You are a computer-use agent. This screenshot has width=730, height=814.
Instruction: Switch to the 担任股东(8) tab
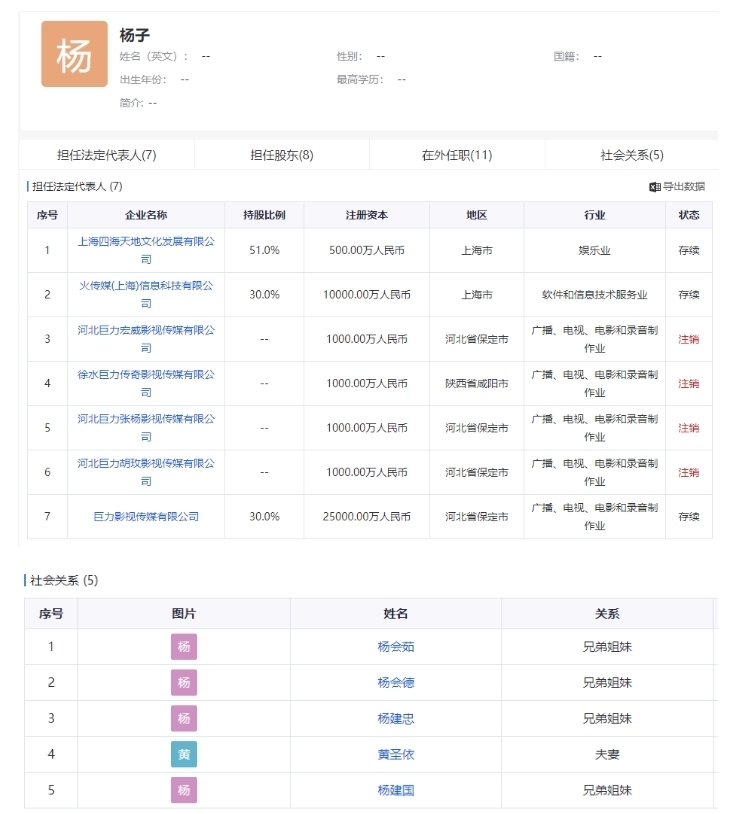point(282,155)
